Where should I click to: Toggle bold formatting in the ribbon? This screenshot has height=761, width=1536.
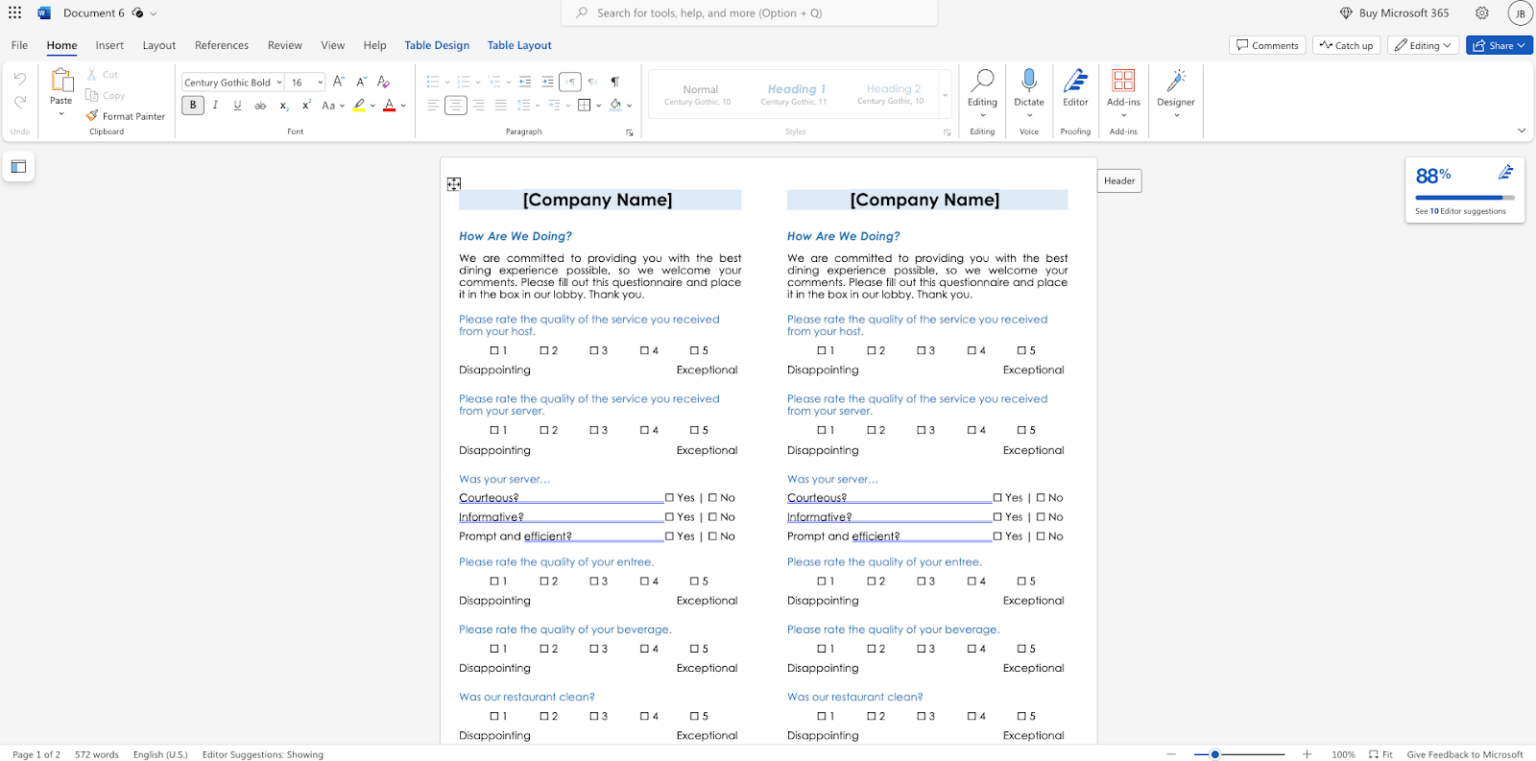[x=193, y=105]
